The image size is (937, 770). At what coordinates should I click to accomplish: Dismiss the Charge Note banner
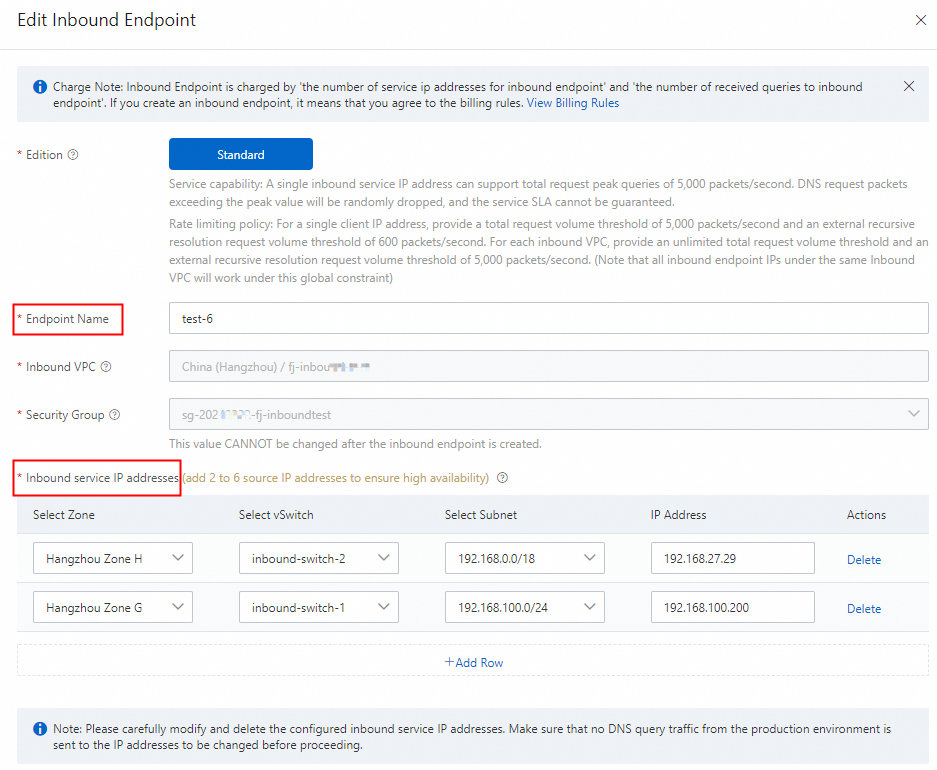[x=908, y=86]
